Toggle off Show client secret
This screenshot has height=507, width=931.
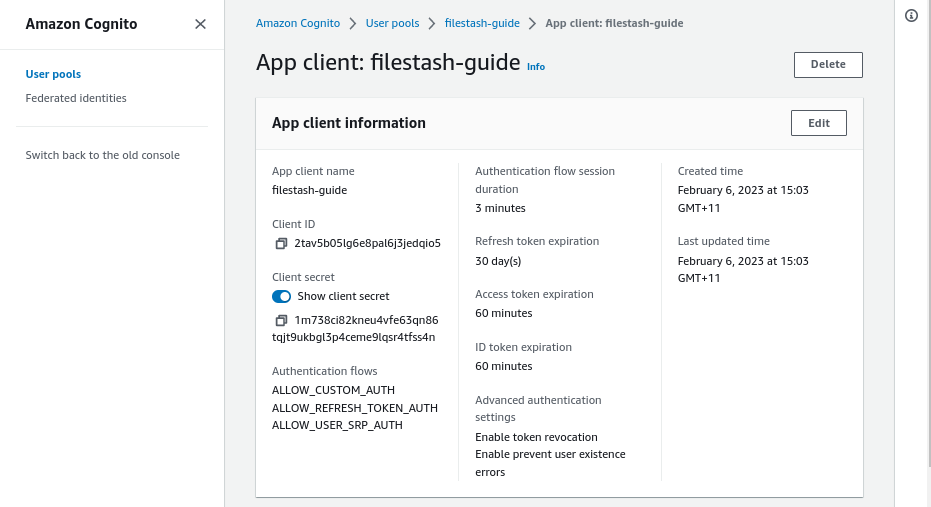click(x=281, y=296)
